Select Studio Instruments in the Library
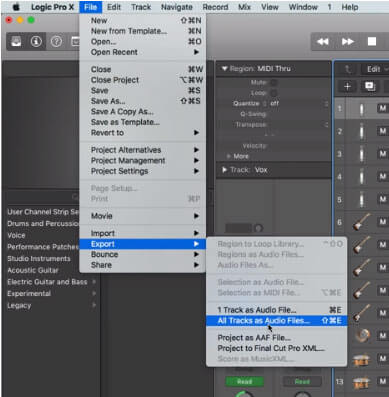This screenshot has height=397, width=389. tap(39, 259)
